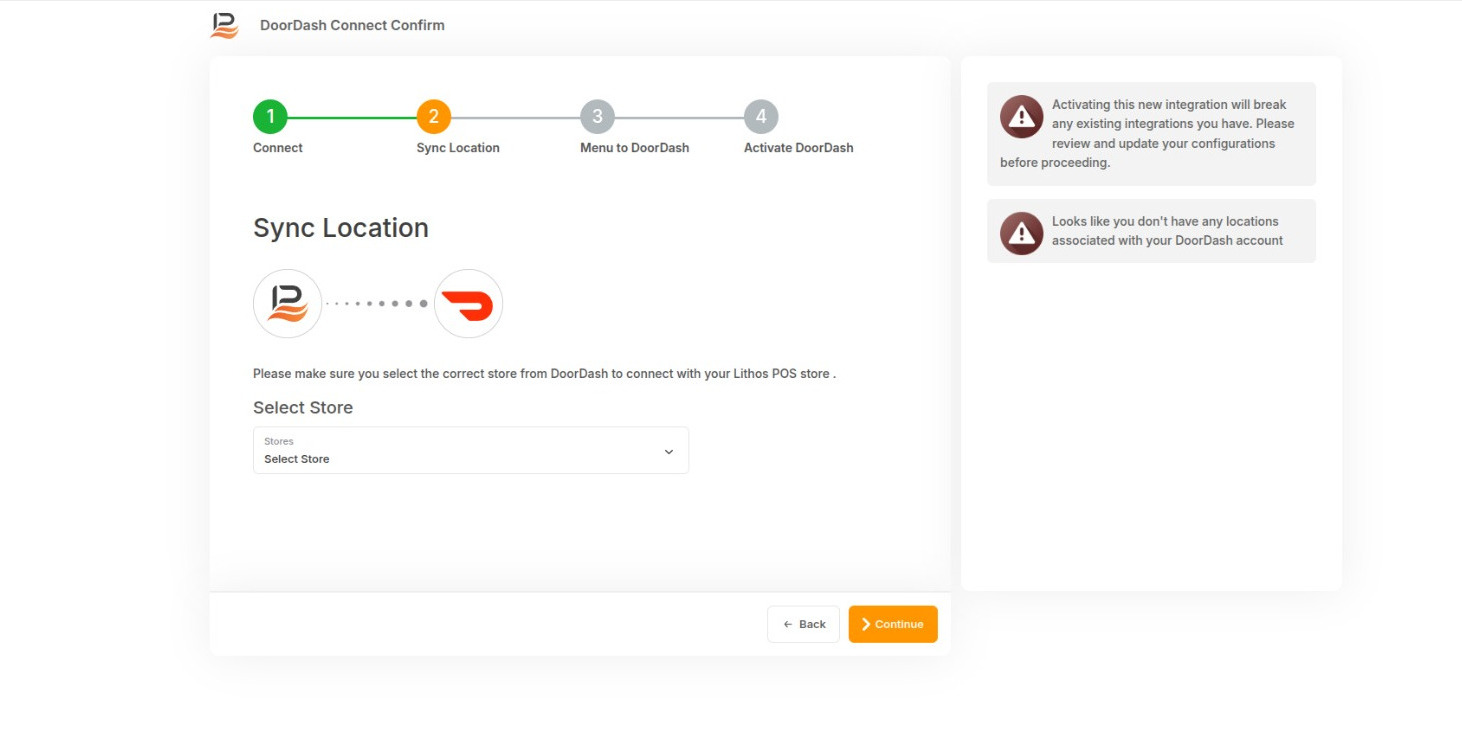
Task: Click the 'Activate DoorDash' step label
Action: click(x=799, y=148)
